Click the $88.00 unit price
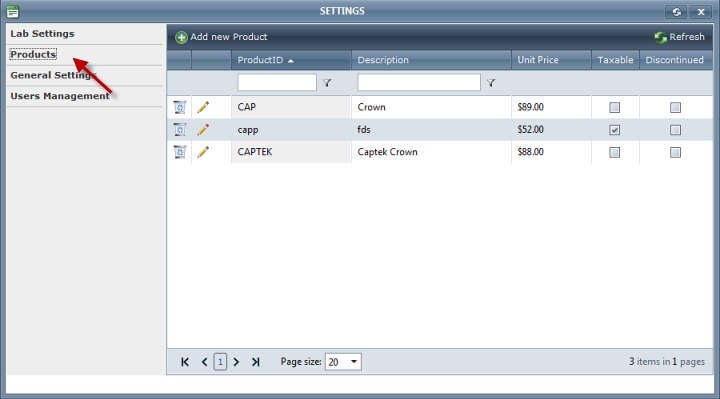Image resolution: width=720 pixels, height=399 pixels. coord(530,152)
